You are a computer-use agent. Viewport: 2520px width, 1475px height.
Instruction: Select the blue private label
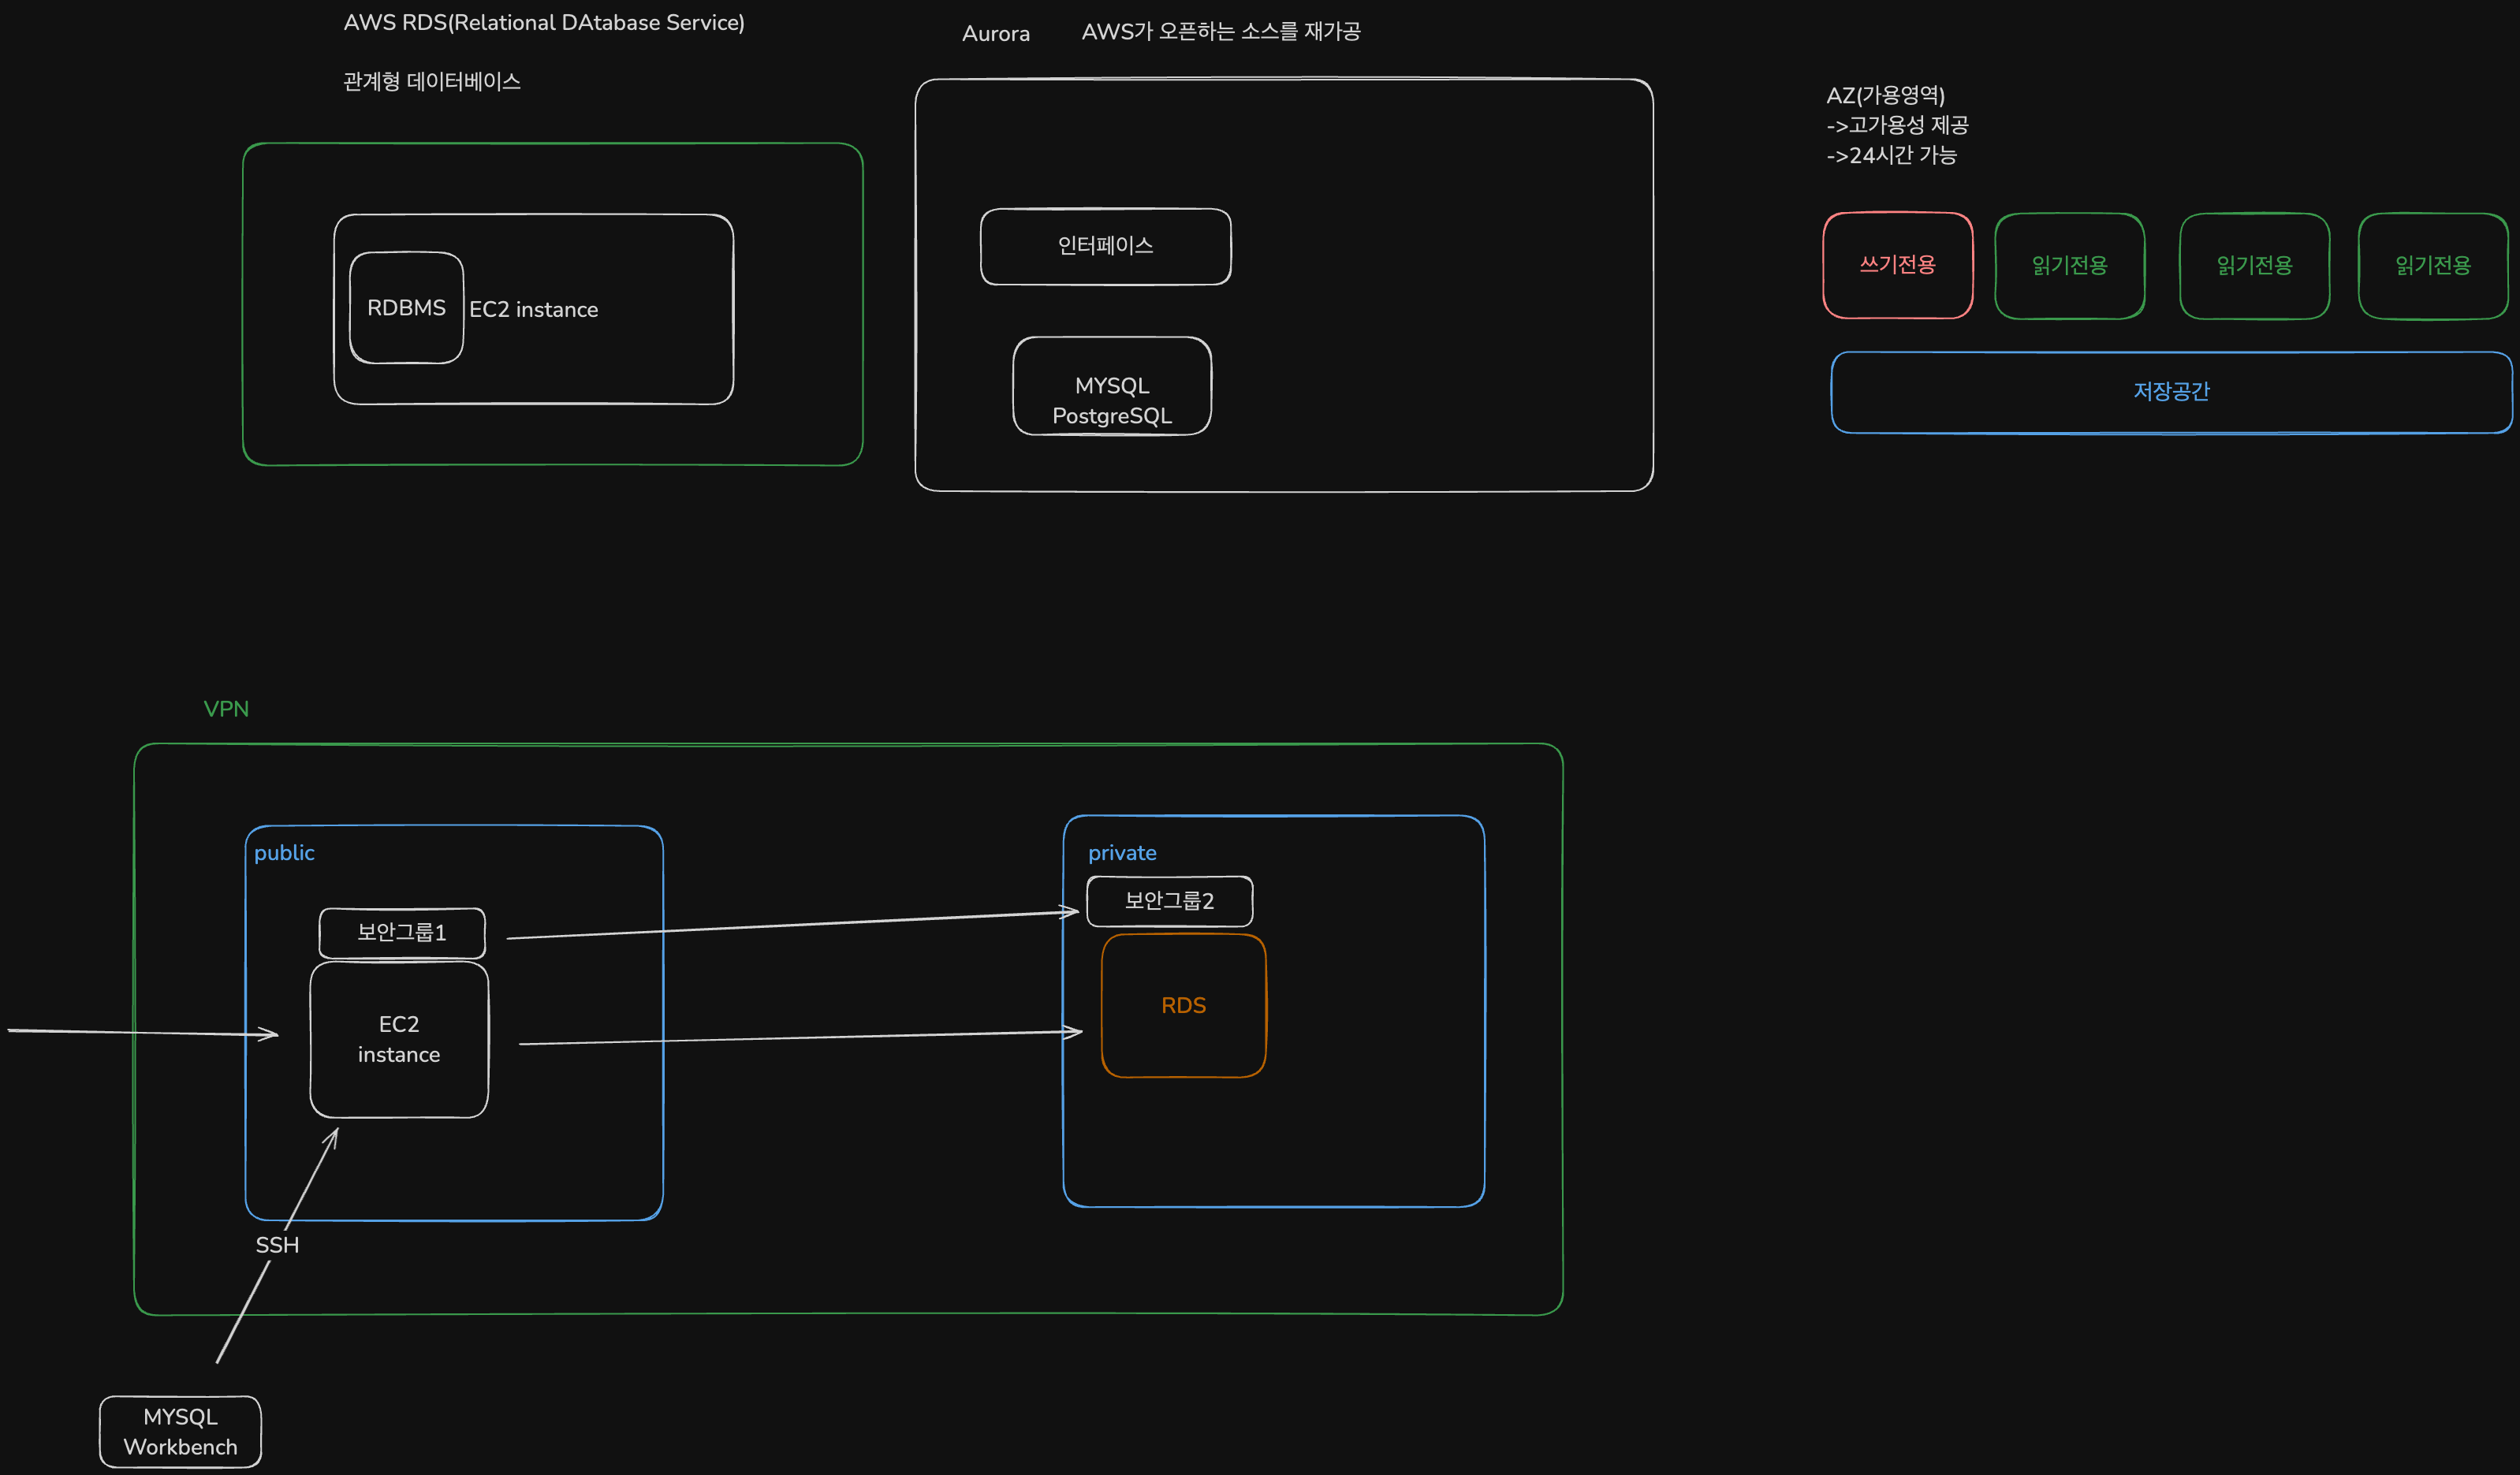click(1121, 853)
